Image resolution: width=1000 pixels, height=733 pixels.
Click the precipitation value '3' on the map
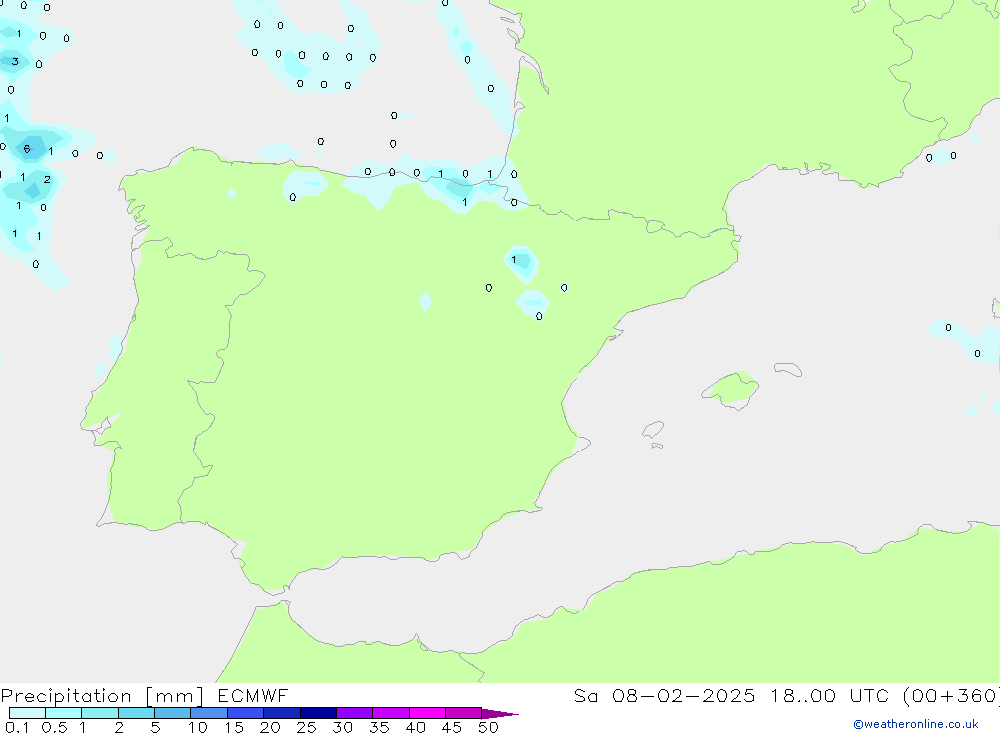(15, 61)
